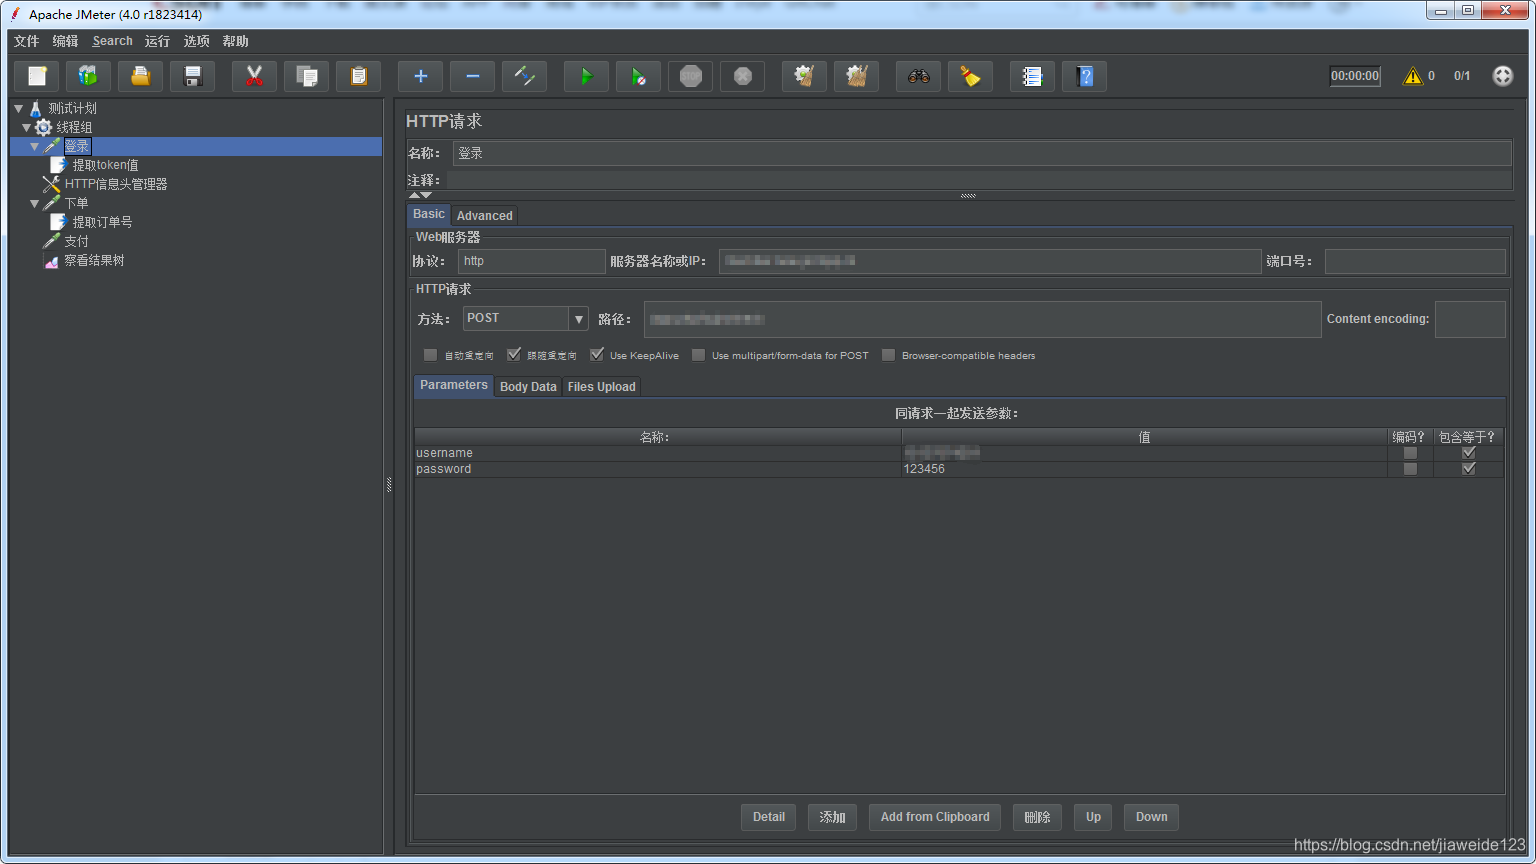Open the Search menu
The height and width of the screenshot is (864, 1536).
click(x=112, y=41)
